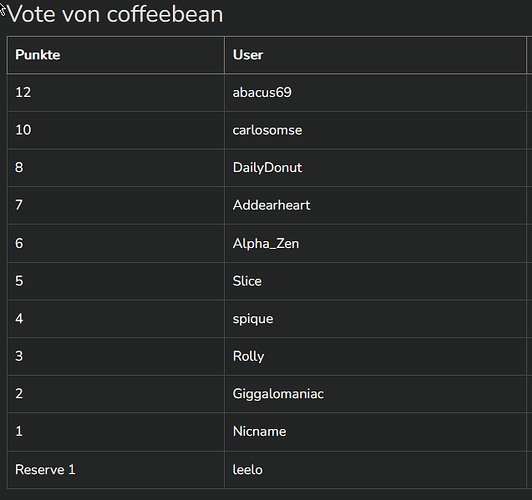
Task: Click the 'Reserve 1' cell
Action: (x=116, y=470)
